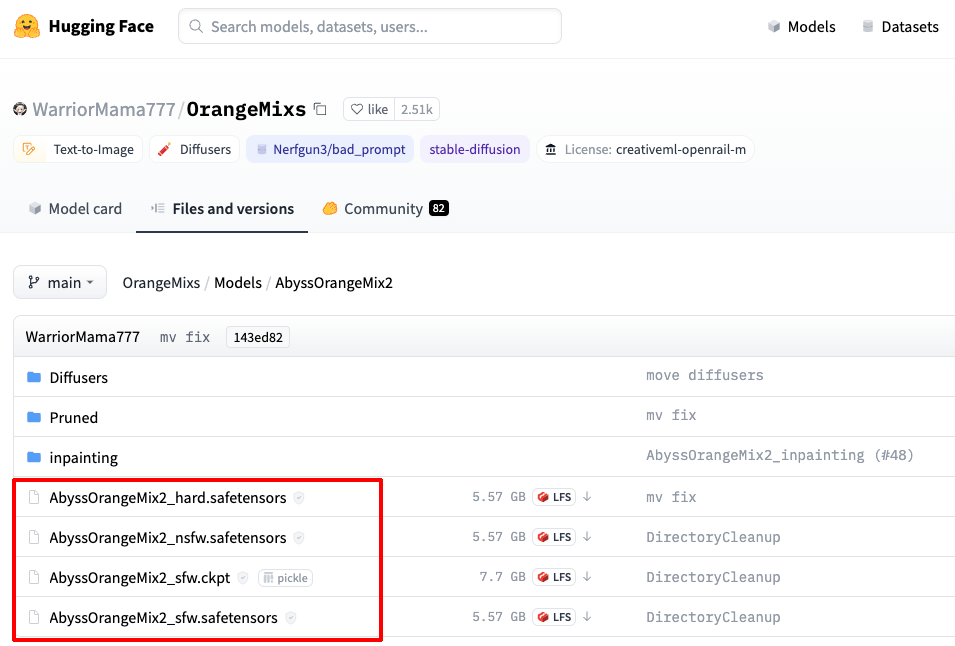The image size is (955, 646).
Task: Click security shield beside AbyssOrangeMix2_sfw.safetensors
Action: point(291,618)
